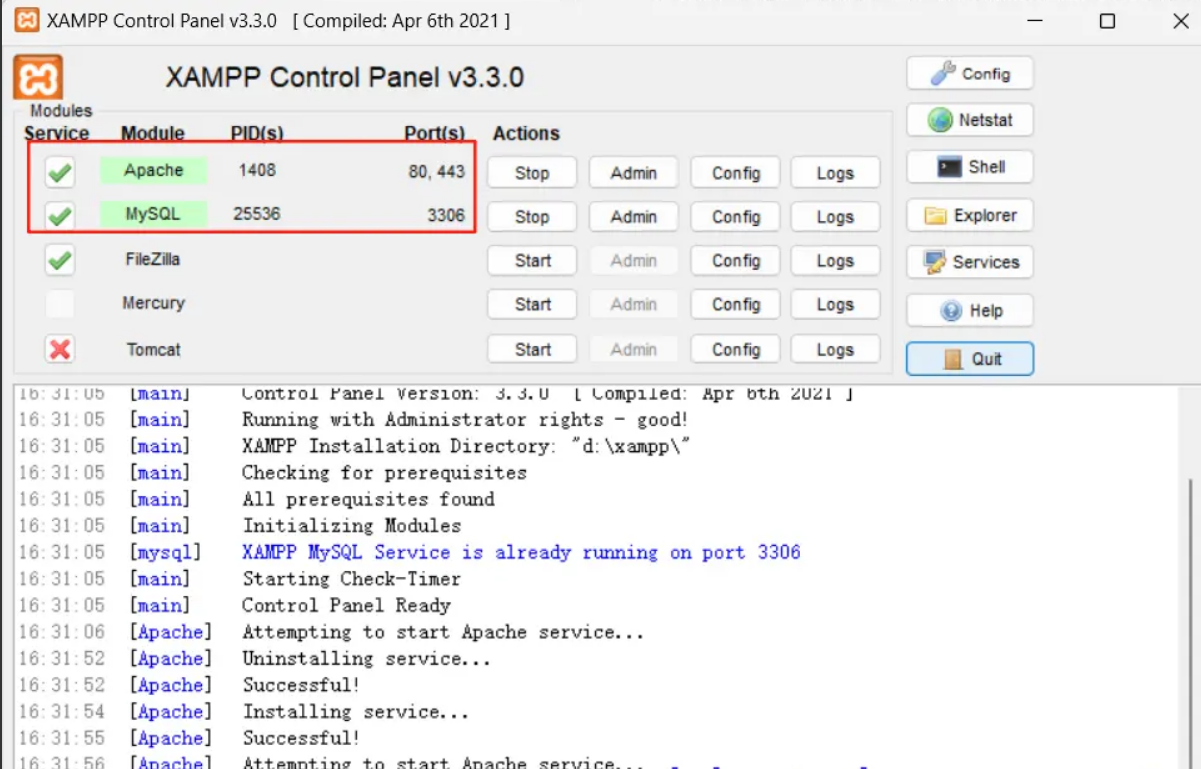Image resolution: width=1201 pixels, height=769 pixels.
Task: Open Services panel icon button
Action: click(x=969, y=262)
